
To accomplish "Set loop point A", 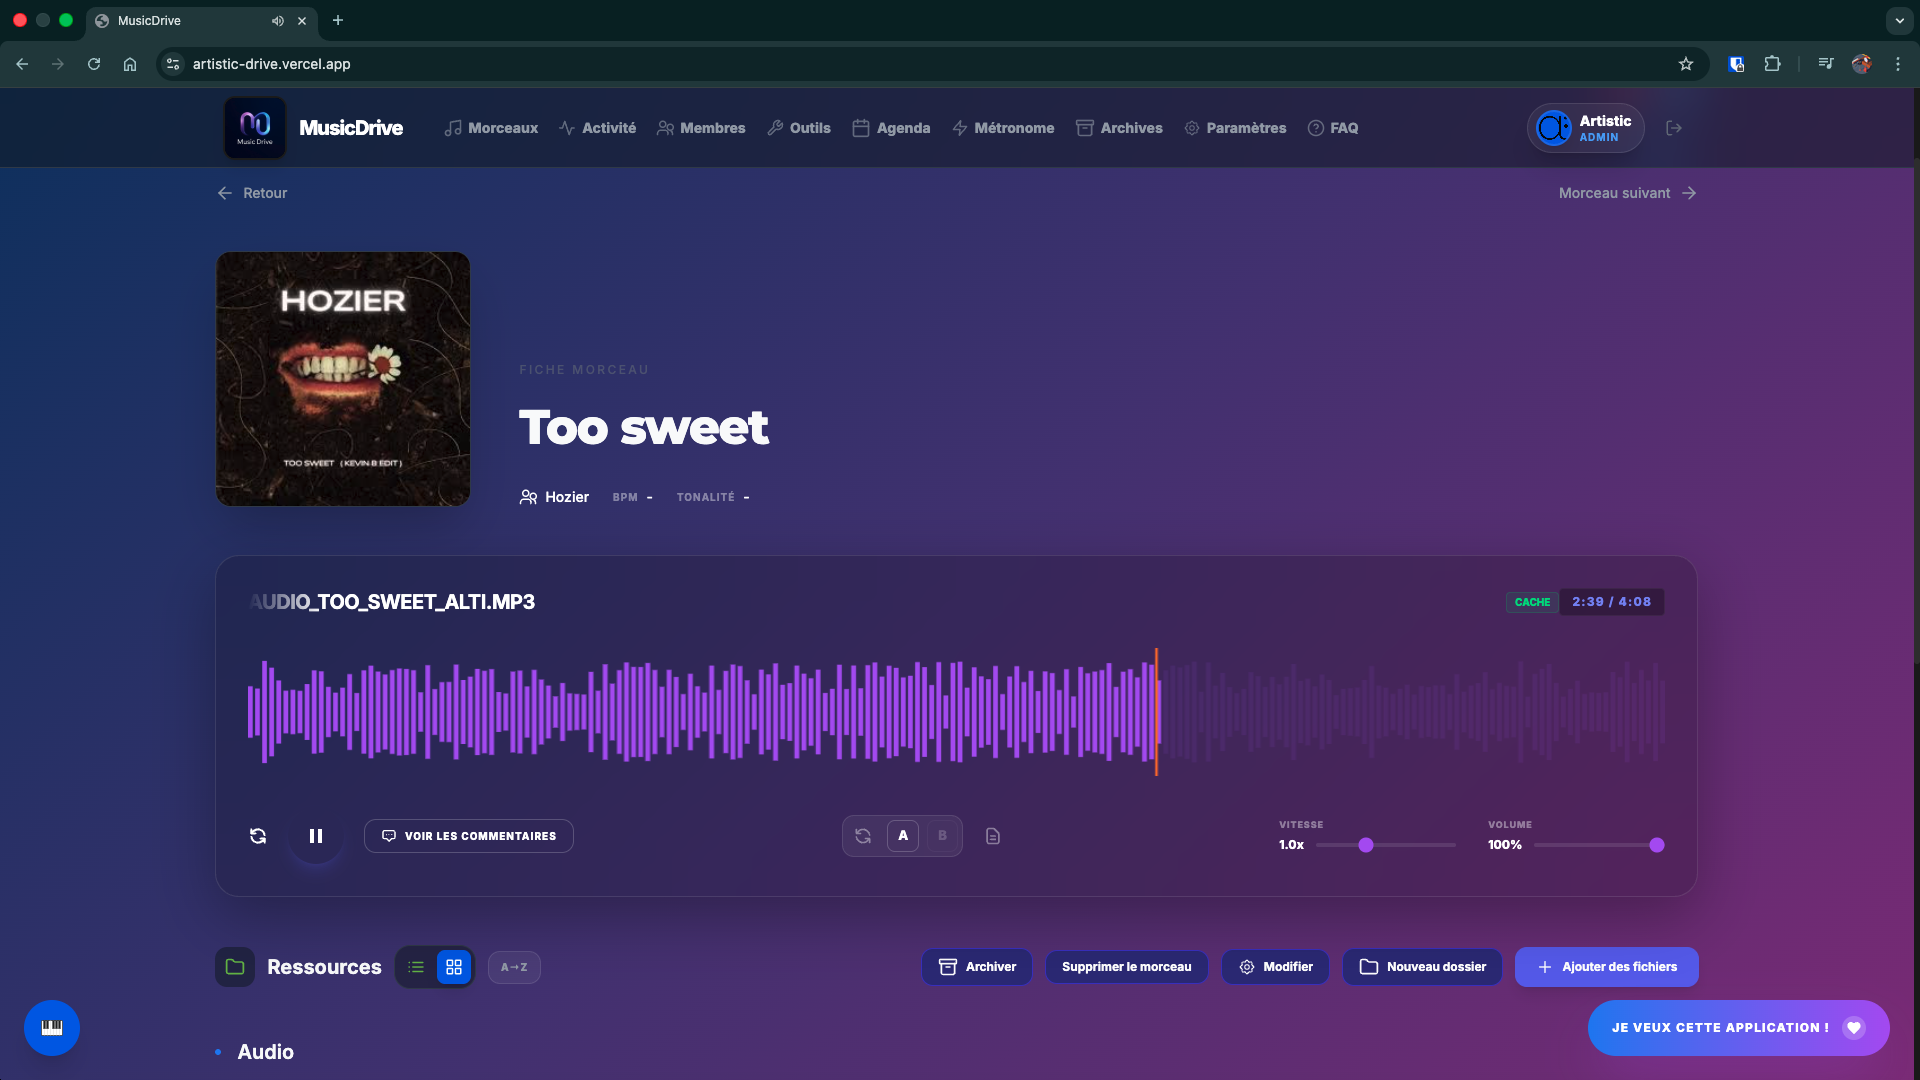I will (903, 836).
